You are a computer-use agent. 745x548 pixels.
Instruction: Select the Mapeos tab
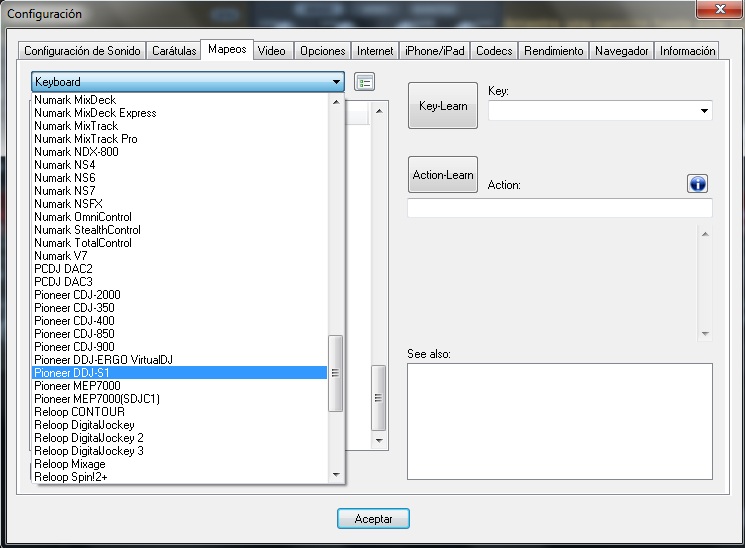click(x=227, y=49)
